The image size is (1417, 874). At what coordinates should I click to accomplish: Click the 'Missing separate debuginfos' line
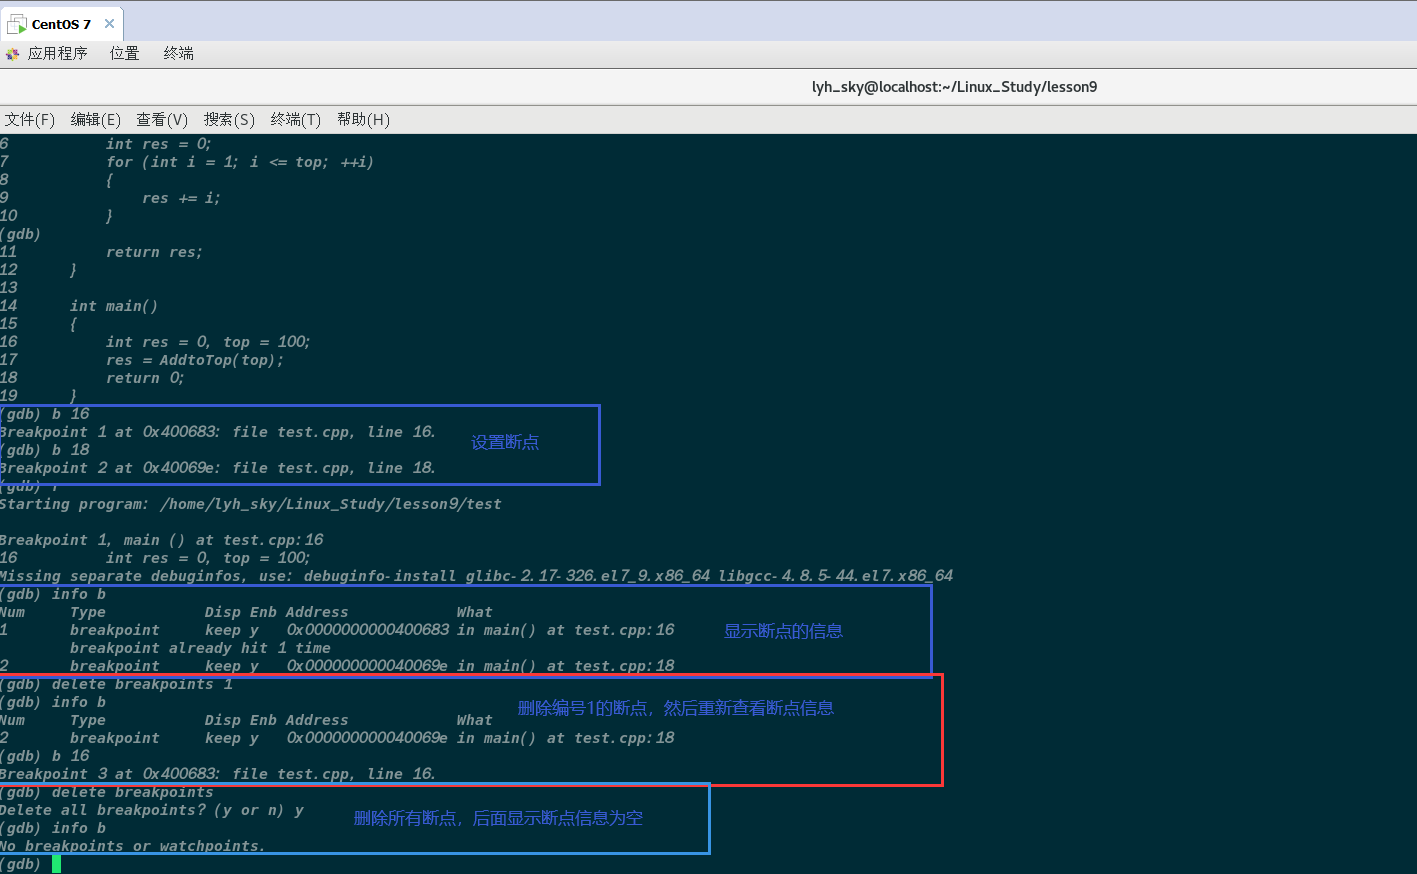(x=476, y=576)
